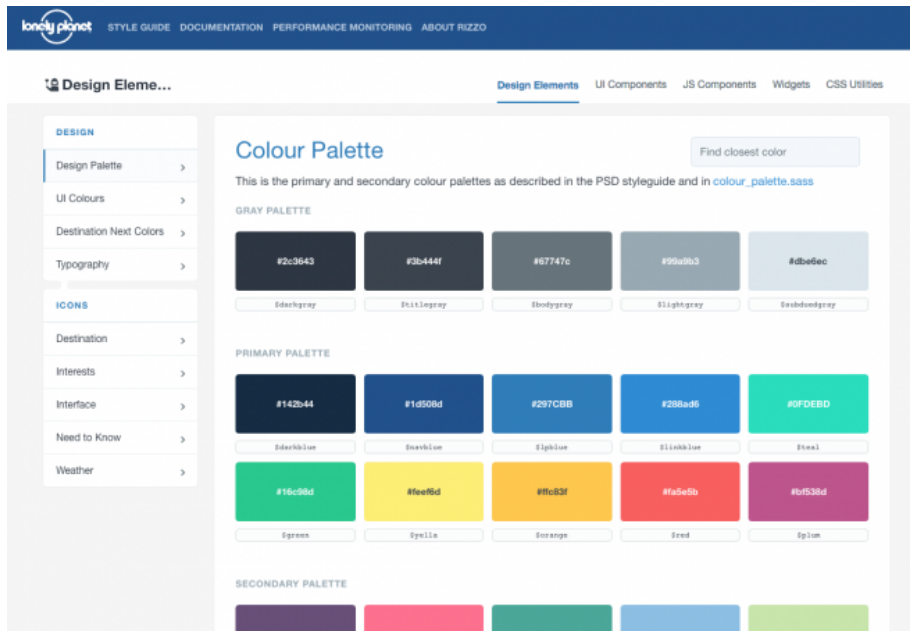Switch to the JS Components tab

point(719,85)
